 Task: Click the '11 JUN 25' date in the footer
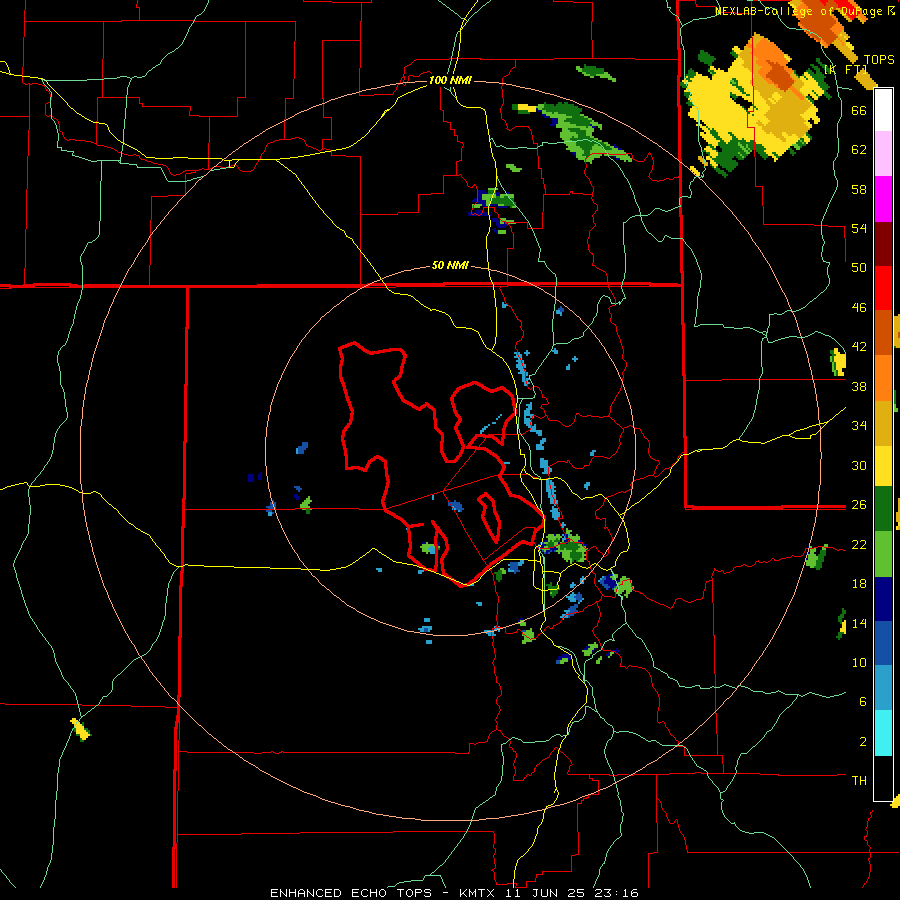pos(546,893)
